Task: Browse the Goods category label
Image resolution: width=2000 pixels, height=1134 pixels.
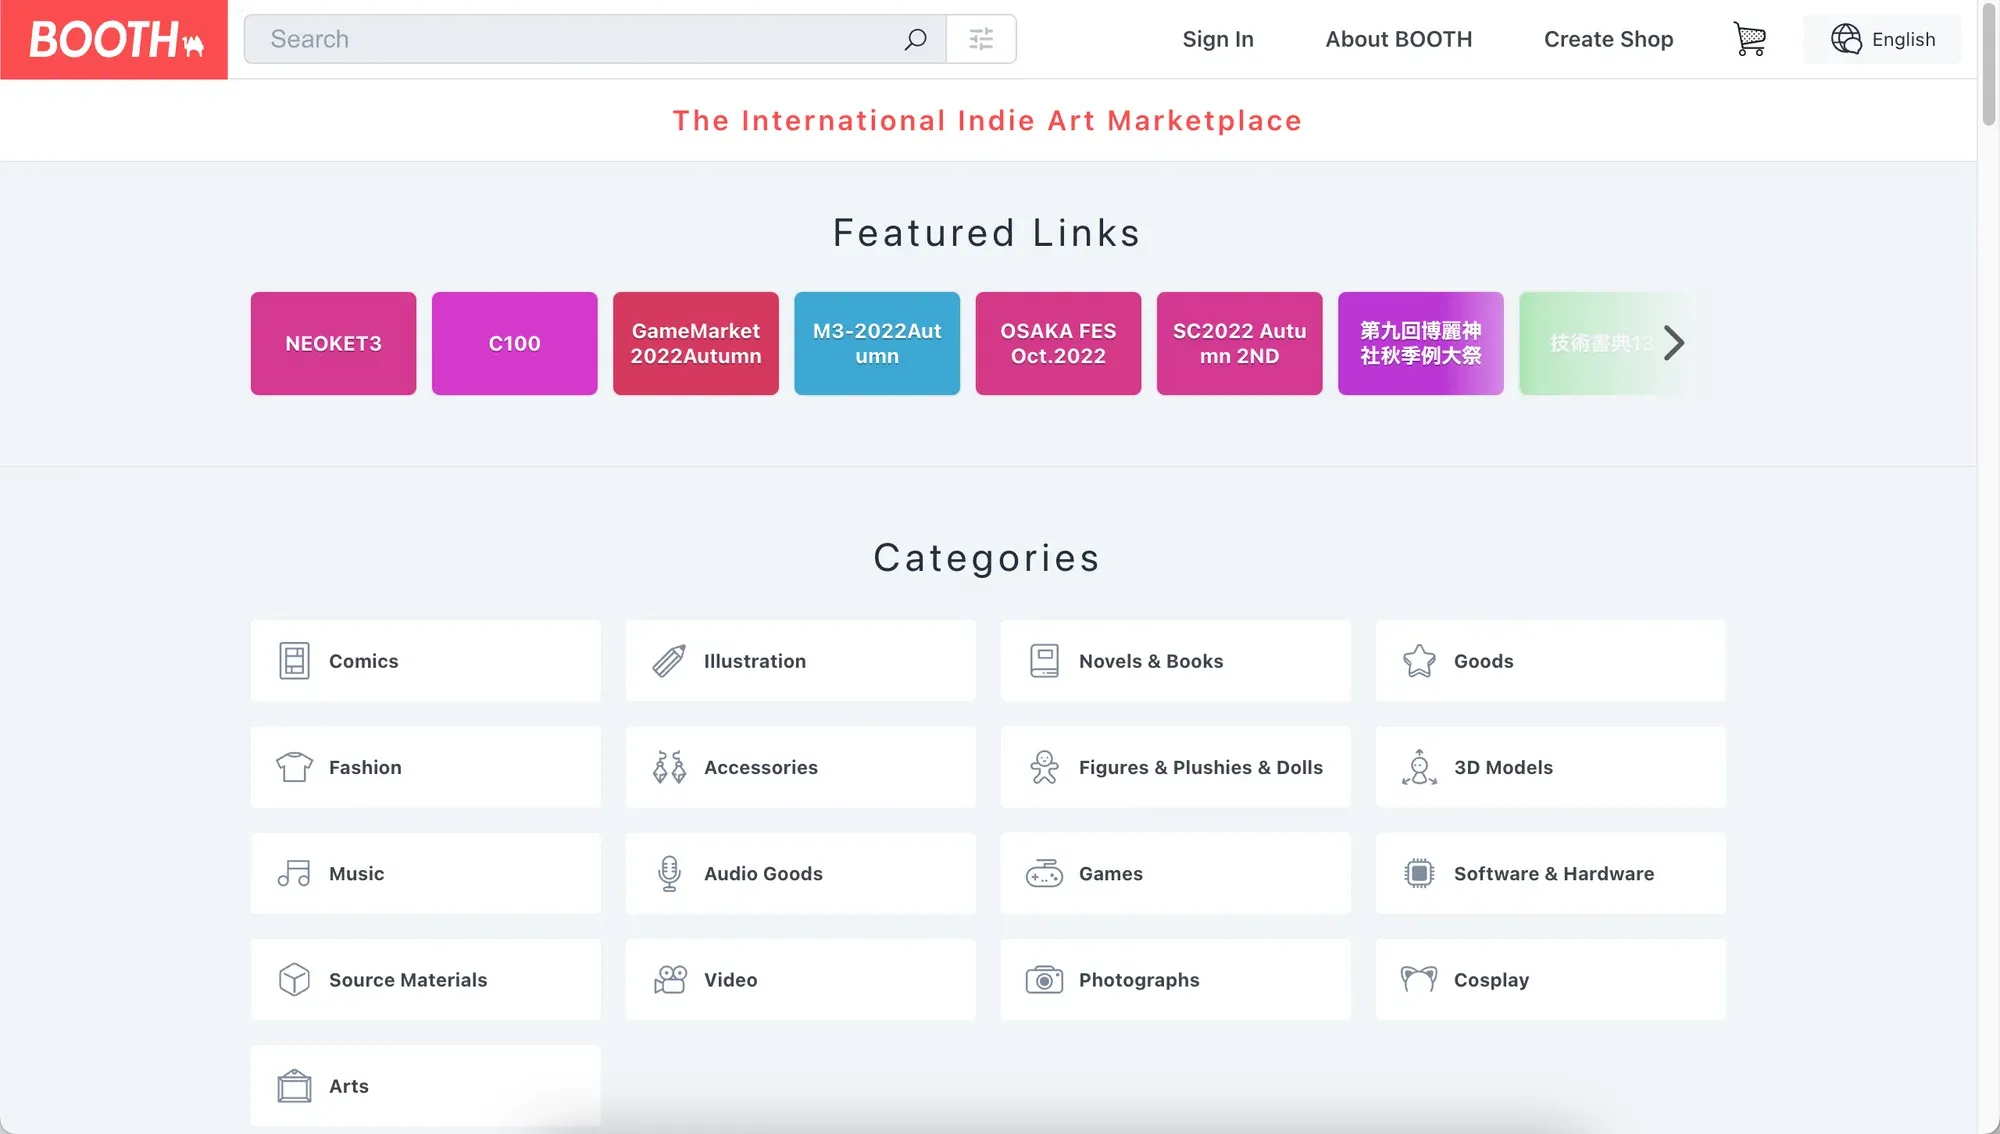Action: click(1483, 661)
